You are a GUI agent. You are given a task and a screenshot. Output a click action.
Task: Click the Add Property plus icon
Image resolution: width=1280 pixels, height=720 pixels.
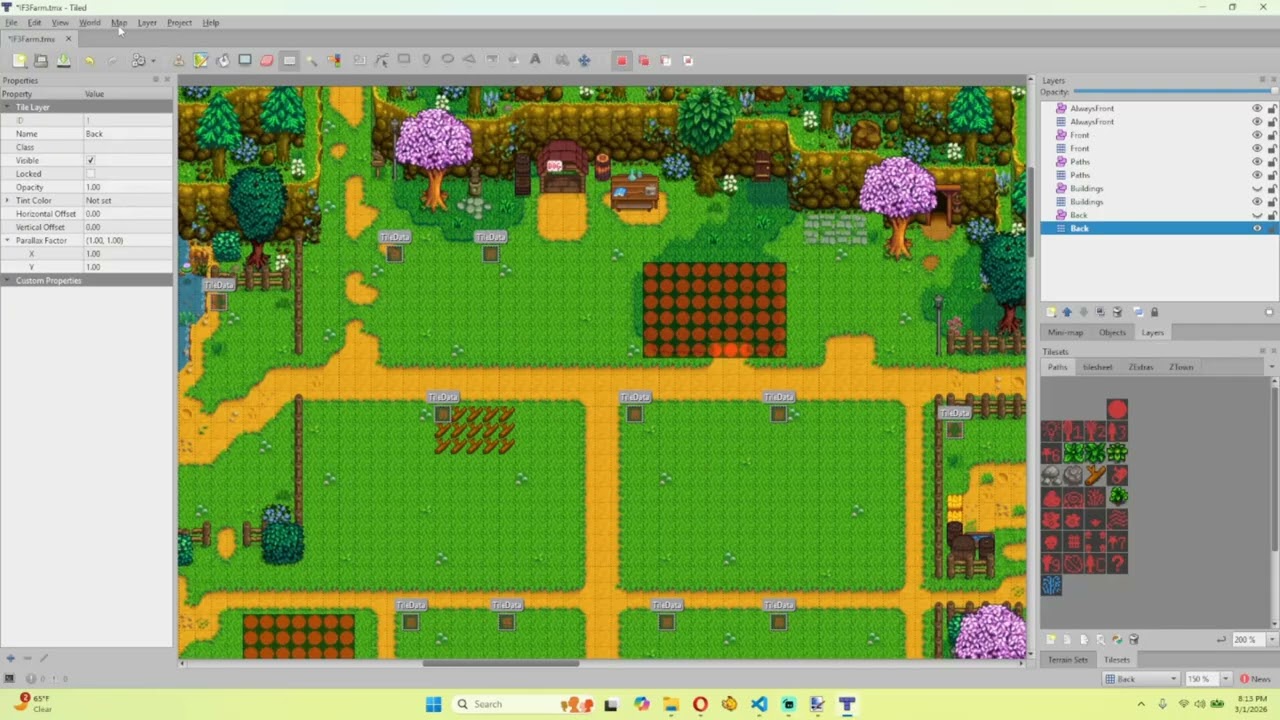tap(10, 658)
